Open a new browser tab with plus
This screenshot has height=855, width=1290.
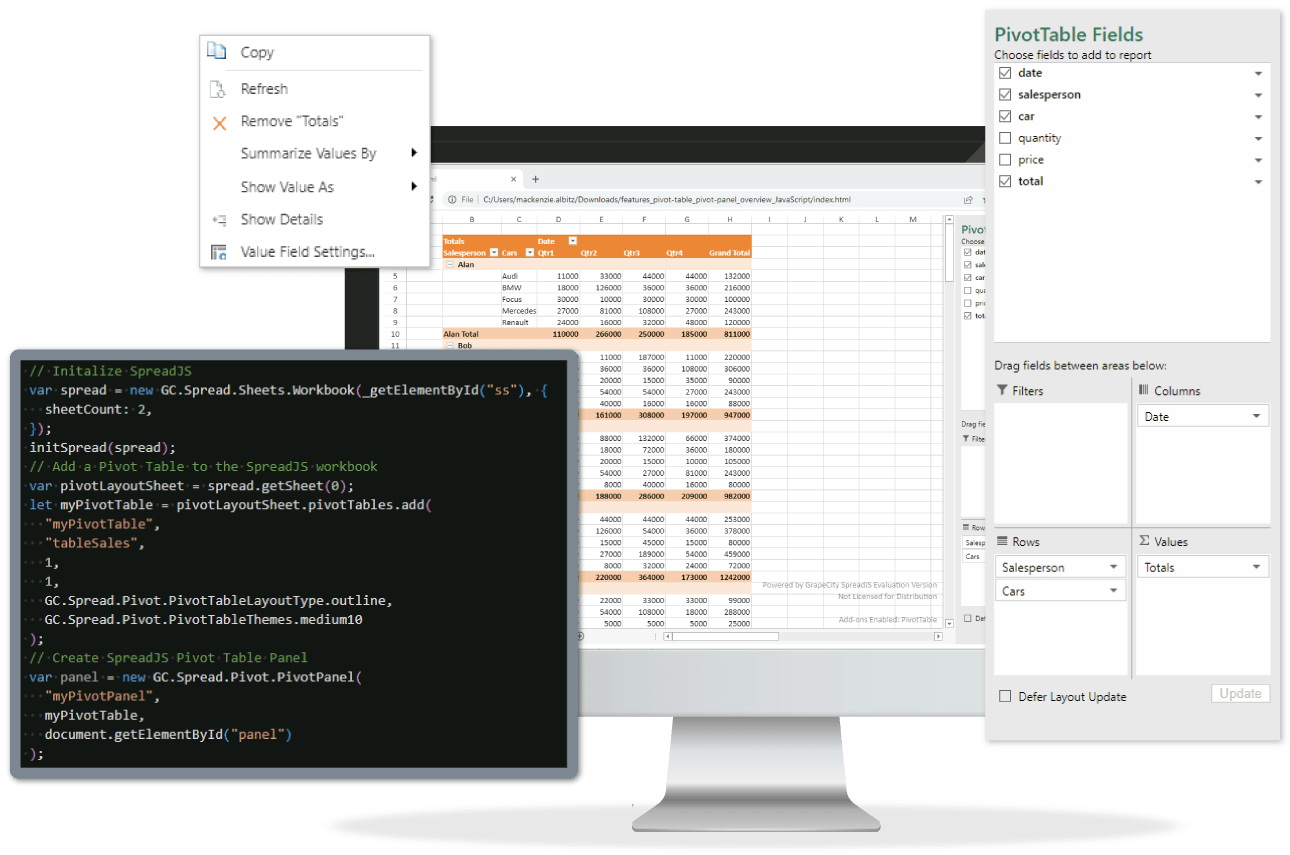tap(535, 179)
